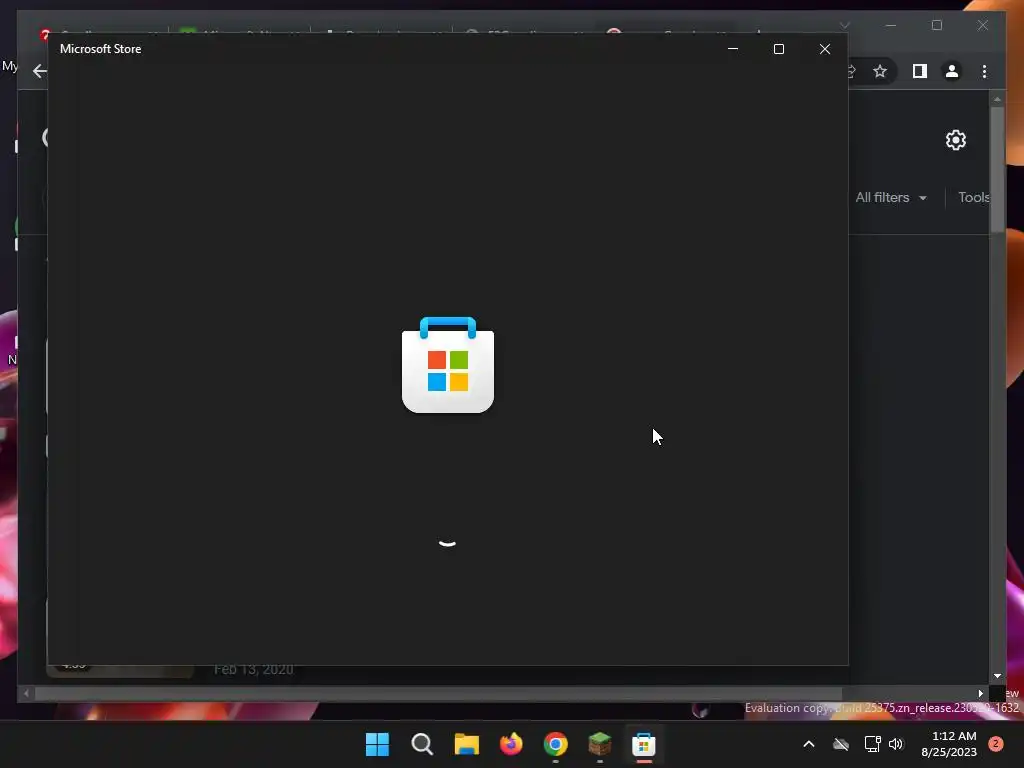Toggle Chrome's side panel icon
1024x768 pixels.
point(920,71)
